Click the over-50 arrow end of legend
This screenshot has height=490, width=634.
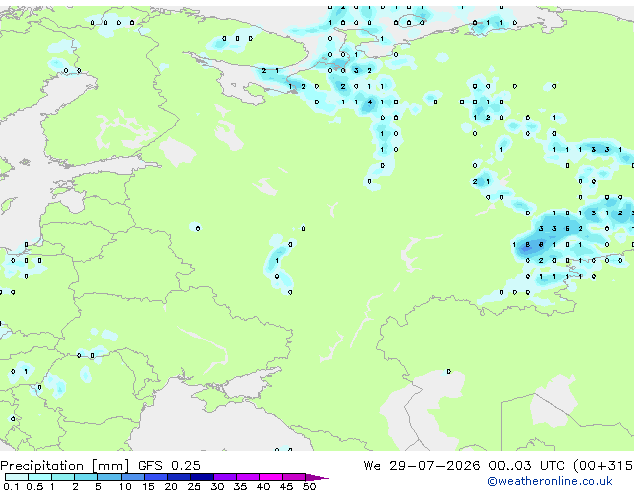click(317, 477)
